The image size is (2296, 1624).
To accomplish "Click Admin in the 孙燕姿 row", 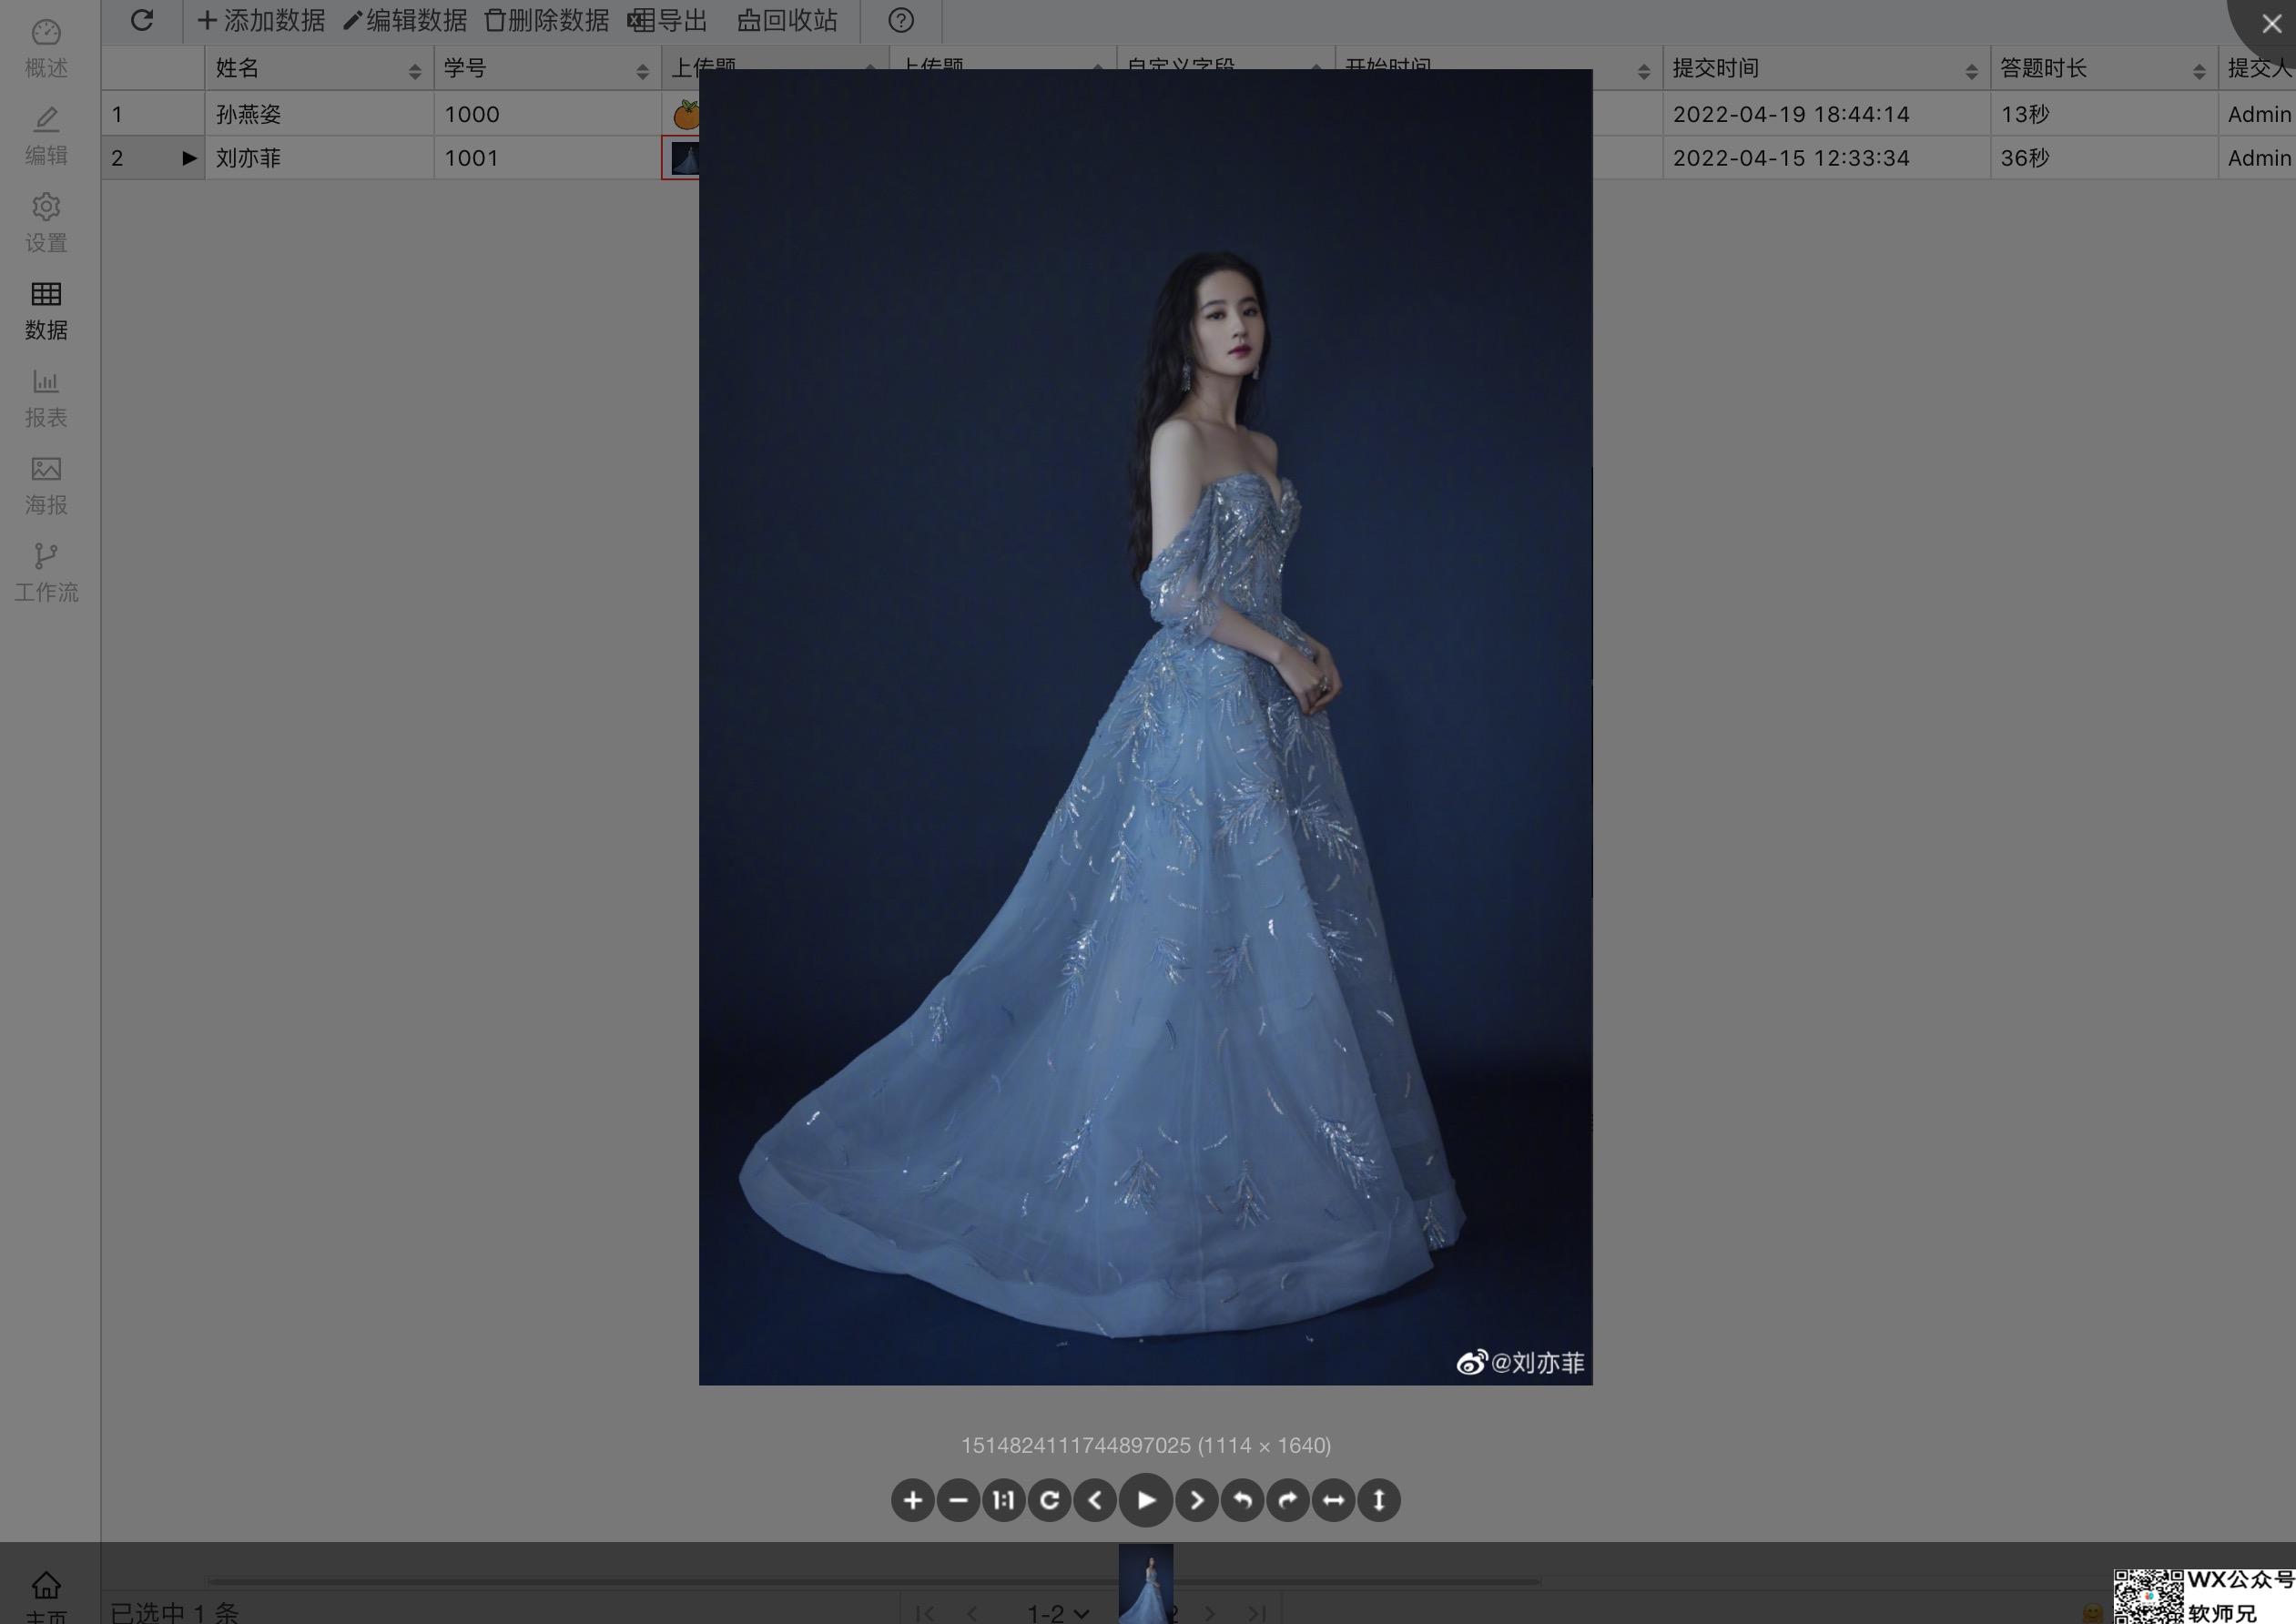I will tap(2259, 114).
